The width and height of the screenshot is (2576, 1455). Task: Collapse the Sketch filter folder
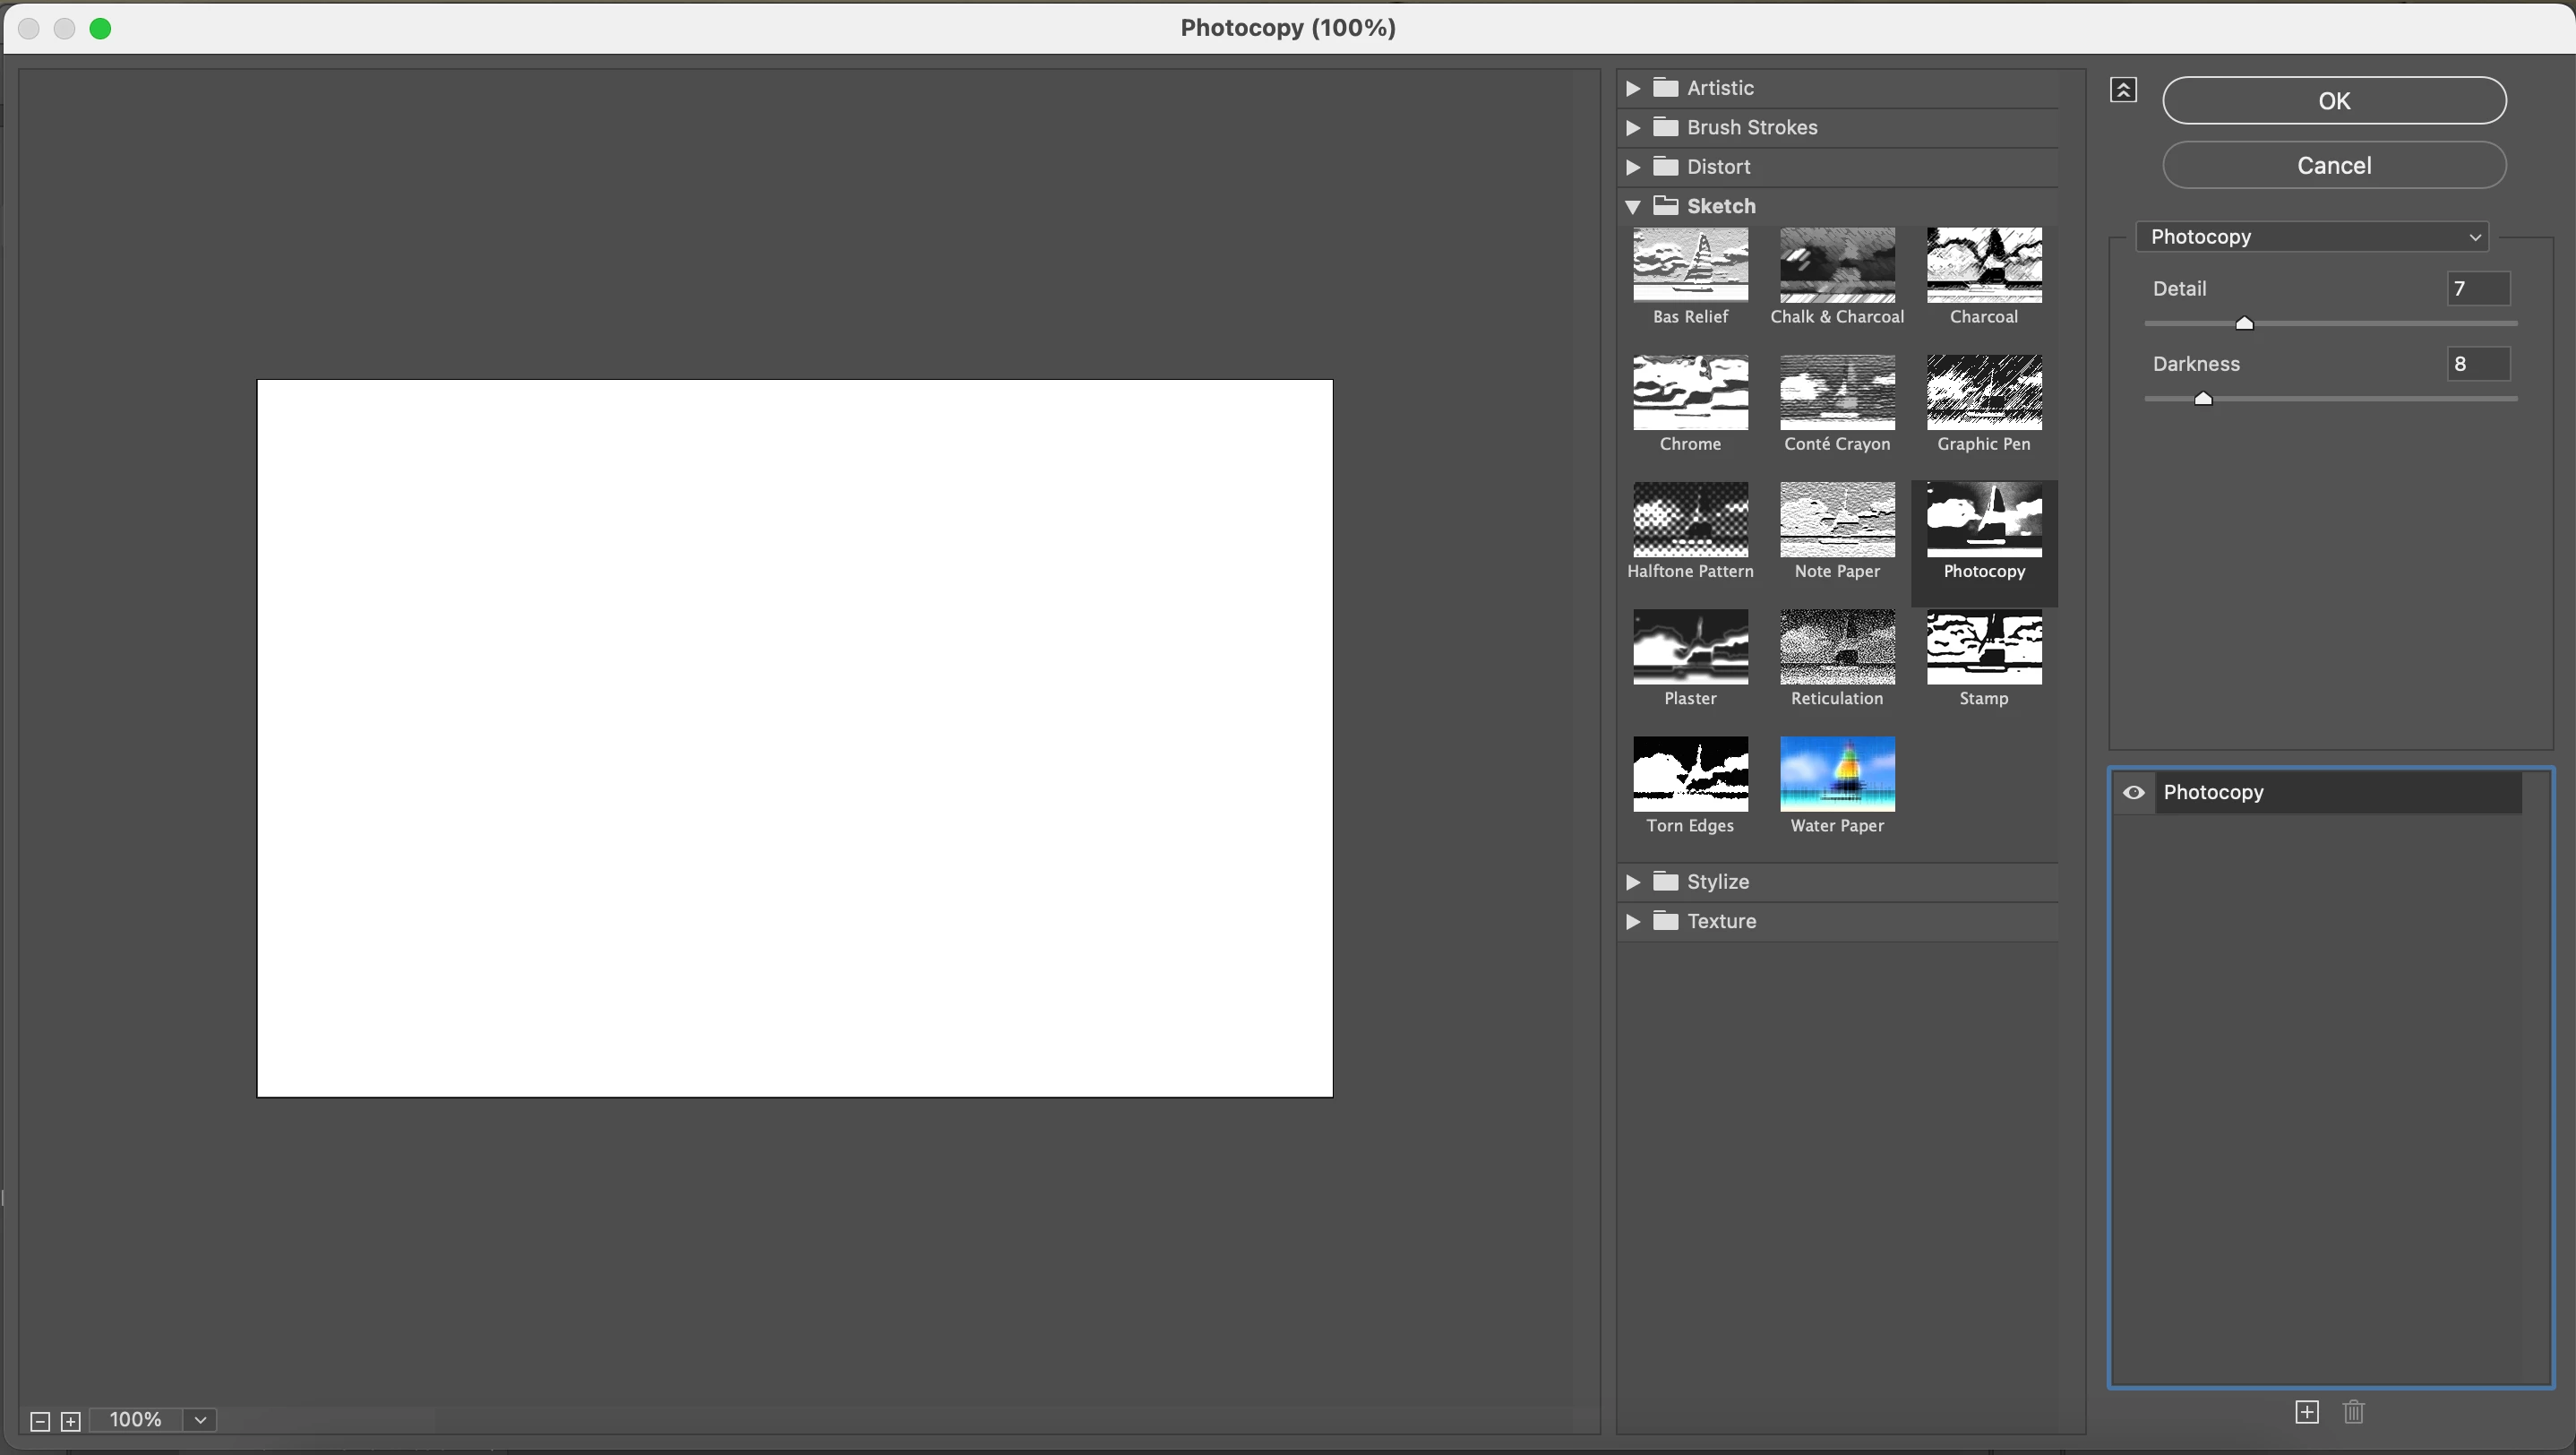[1633, 206]
